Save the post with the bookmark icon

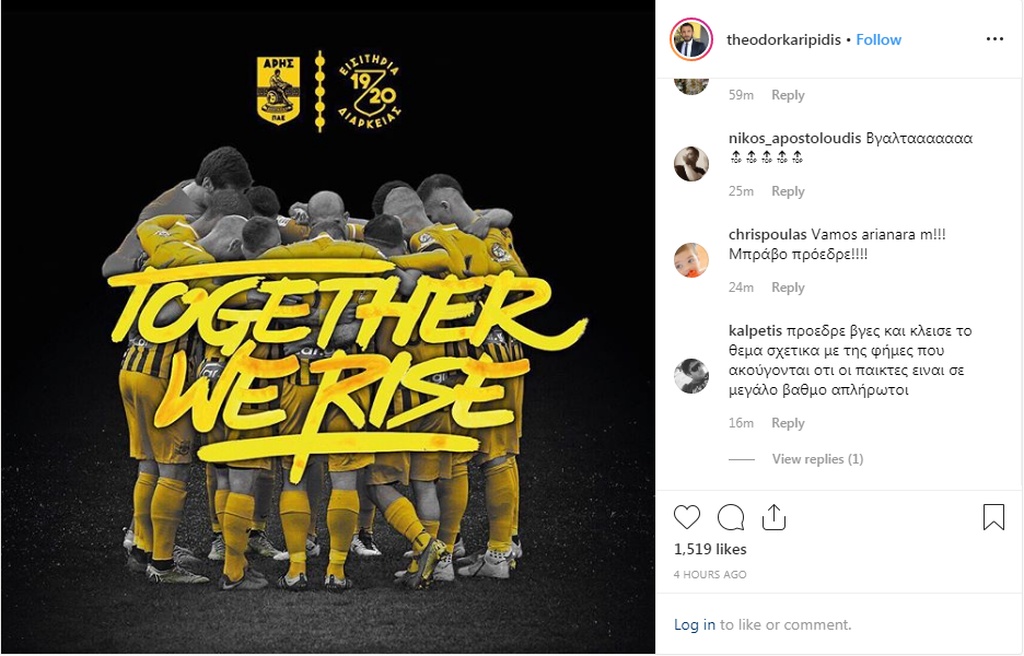click(x=993, y=516)
